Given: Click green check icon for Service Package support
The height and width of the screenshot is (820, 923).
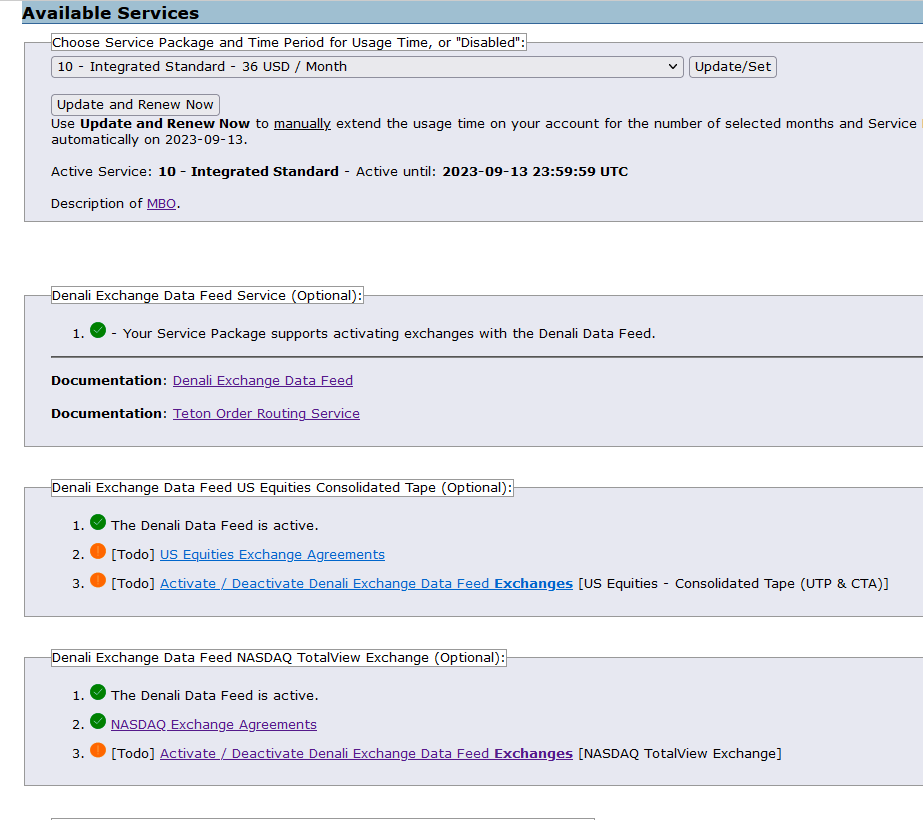Looking at the screenshot, I should coord(98,330).
